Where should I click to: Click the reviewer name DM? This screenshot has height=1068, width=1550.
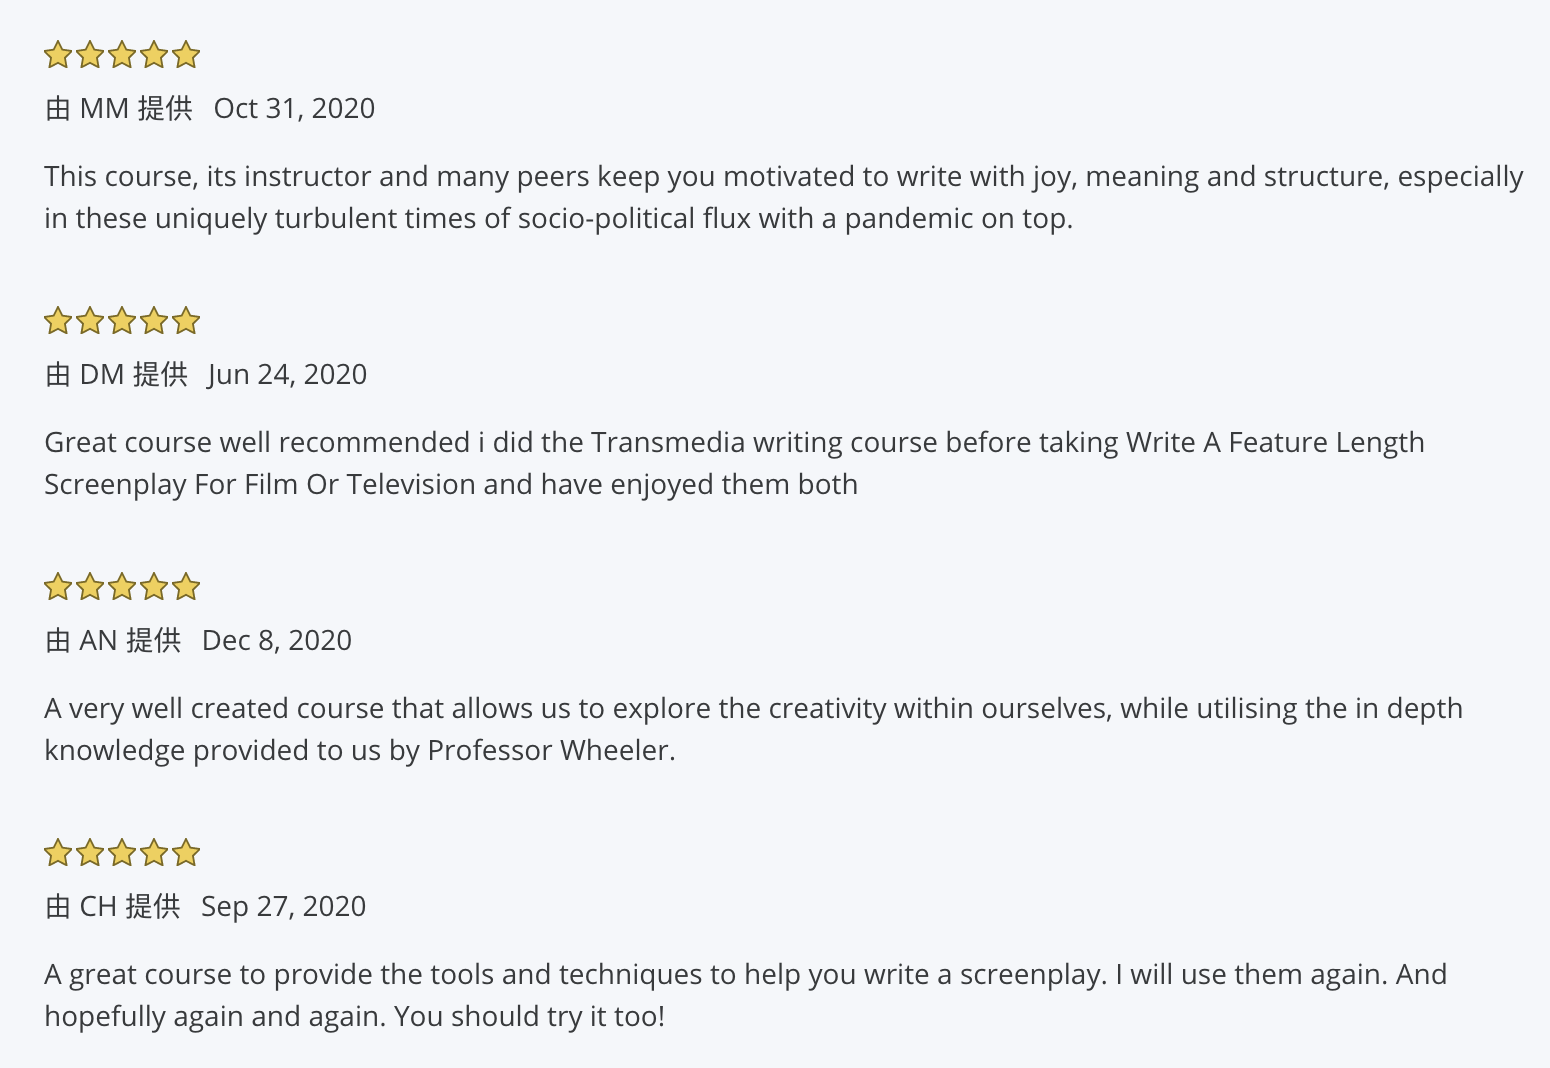pos(102,374)
